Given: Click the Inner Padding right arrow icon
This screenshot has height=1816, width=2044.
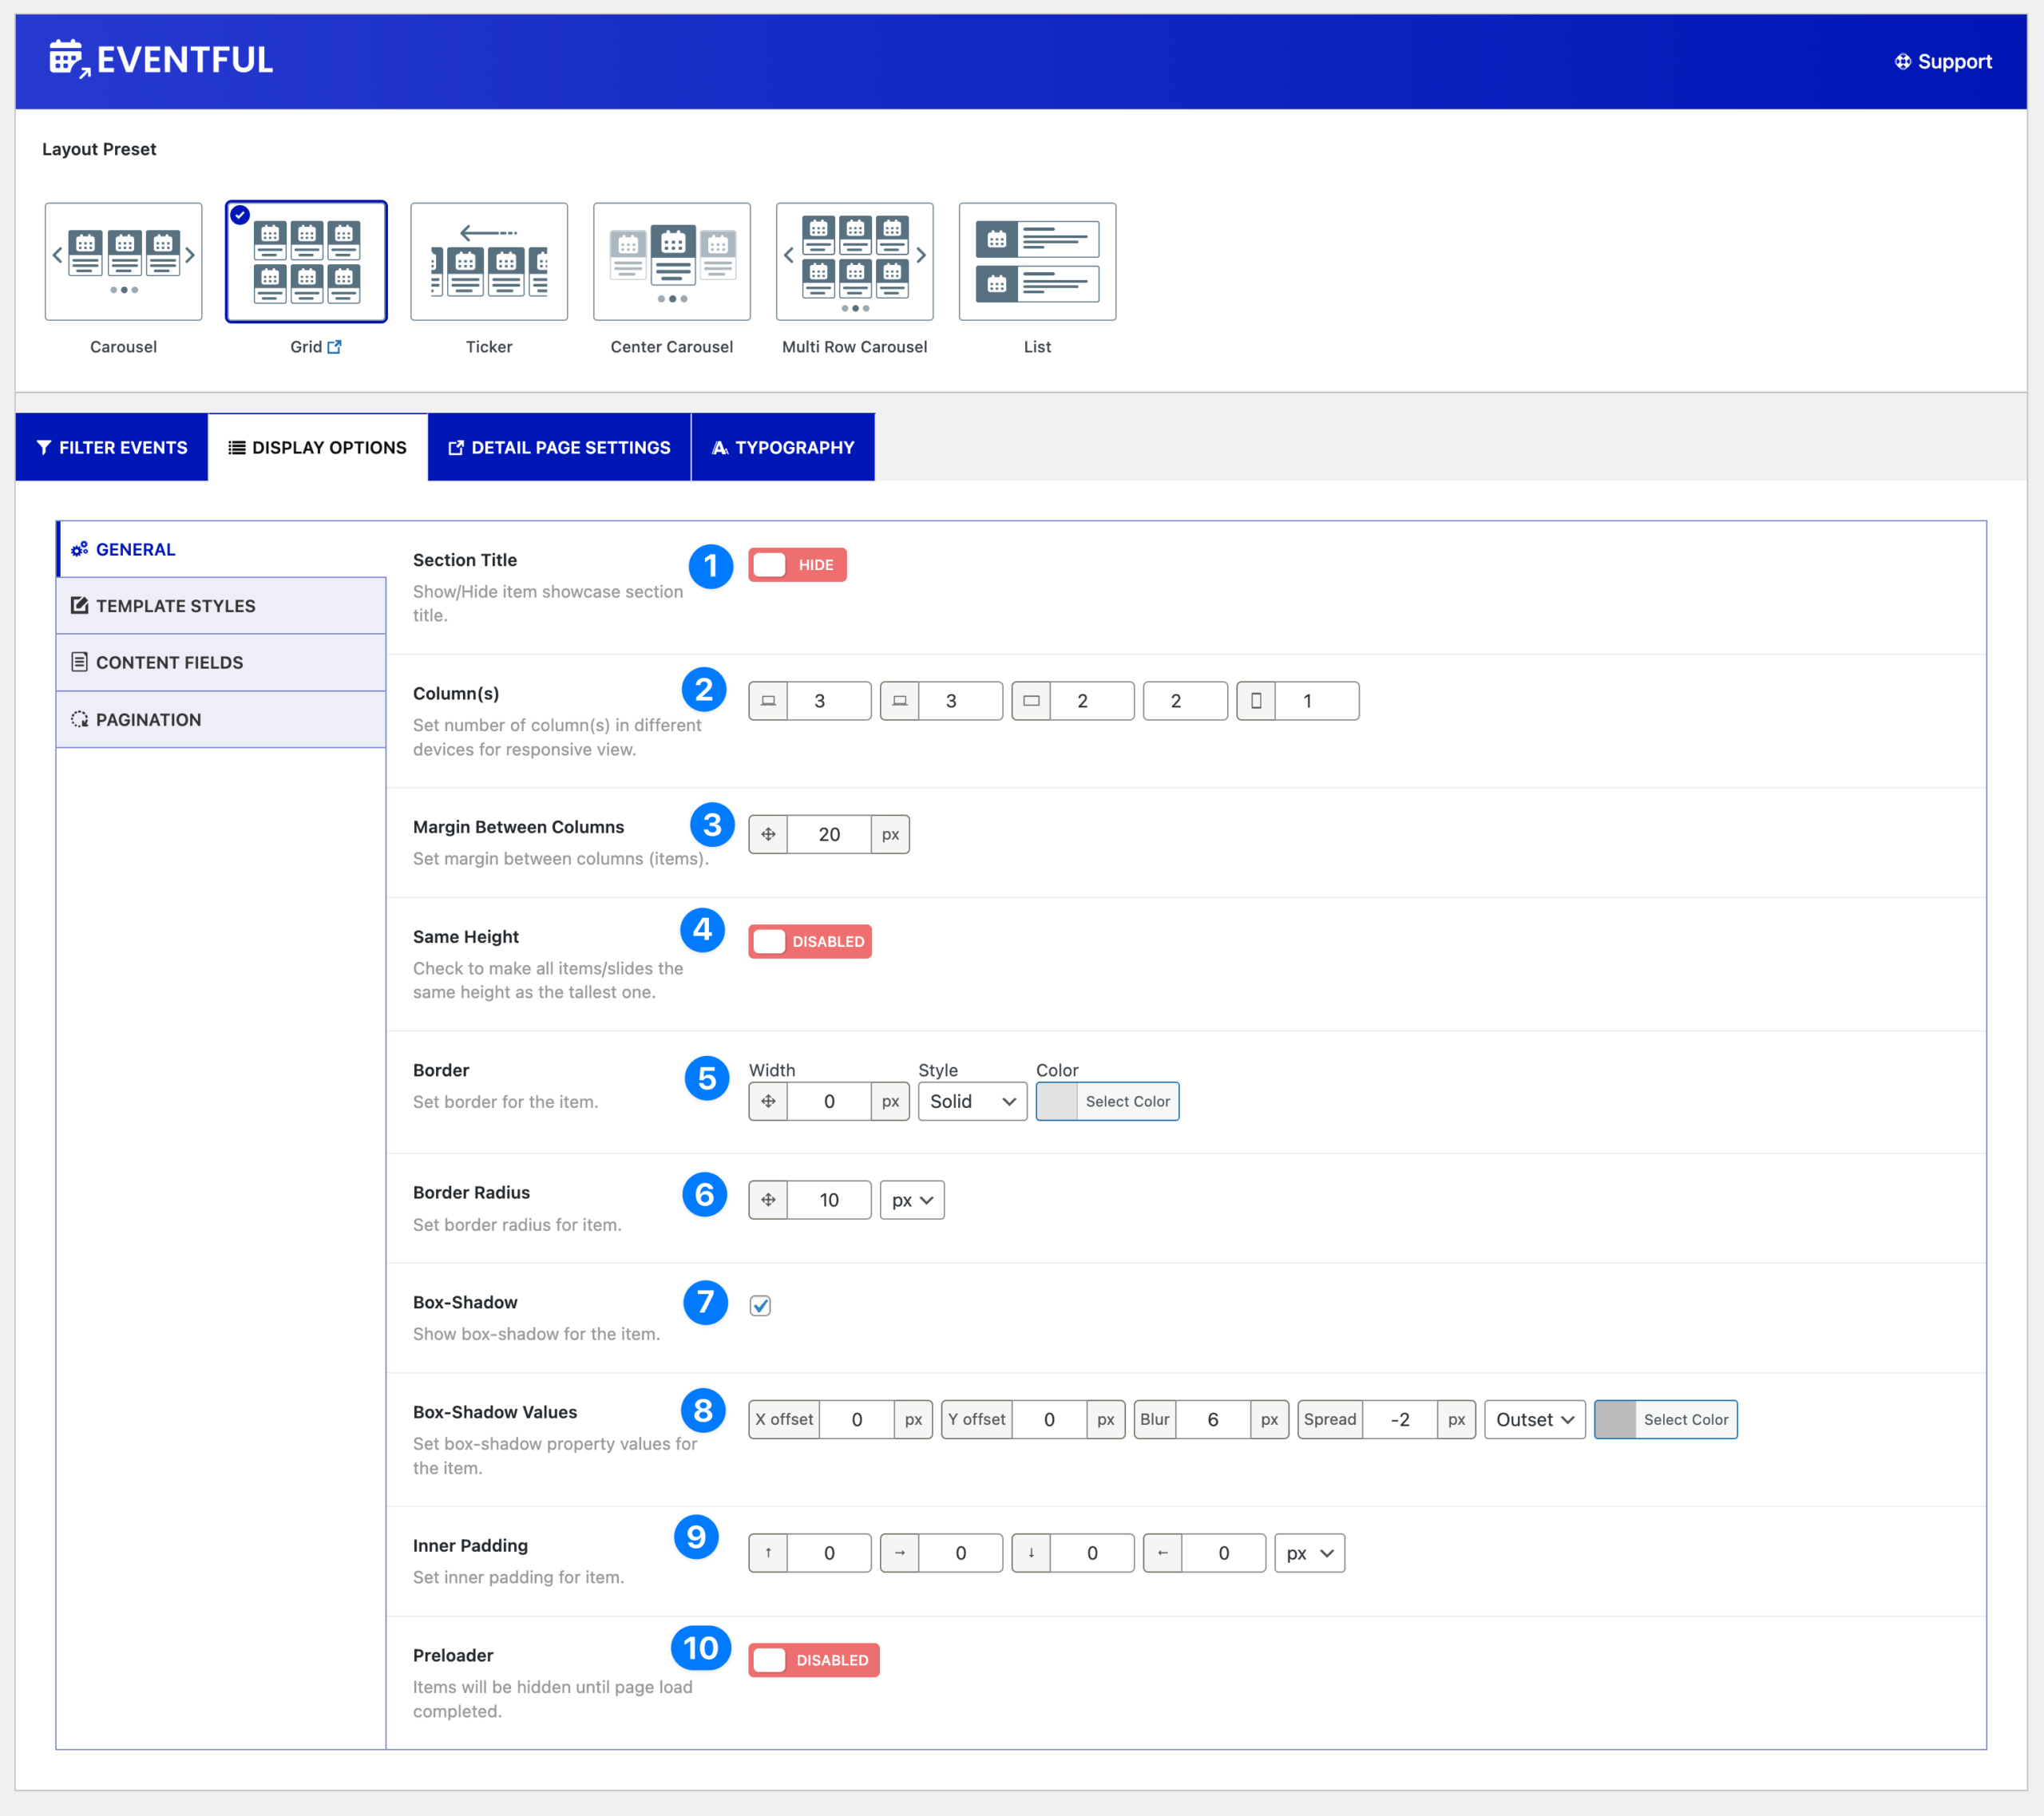Looking at the screenshot, I should (900, 1553).
